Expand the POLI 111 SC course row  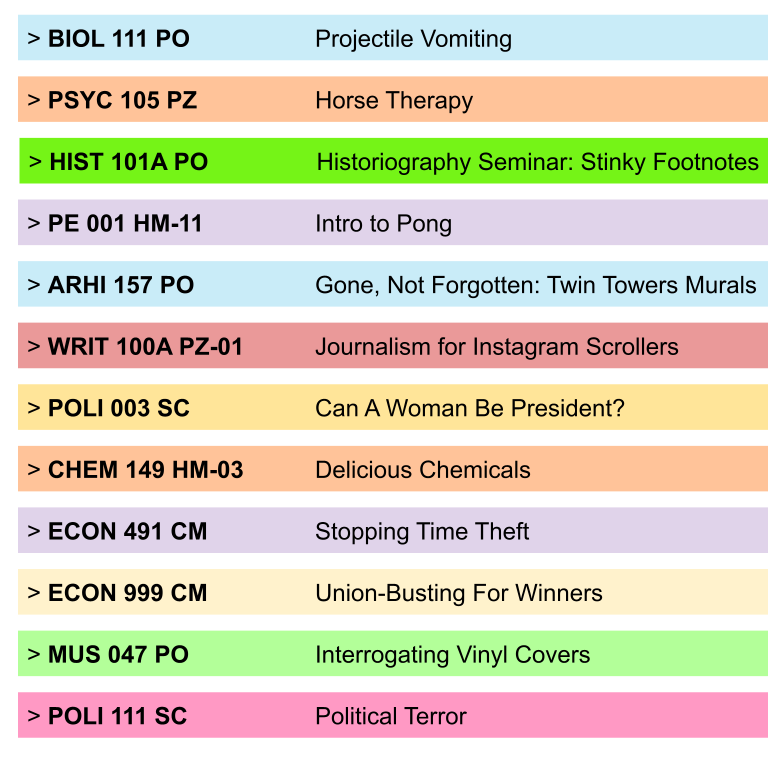pyautogui.click(x=34, y=716)
